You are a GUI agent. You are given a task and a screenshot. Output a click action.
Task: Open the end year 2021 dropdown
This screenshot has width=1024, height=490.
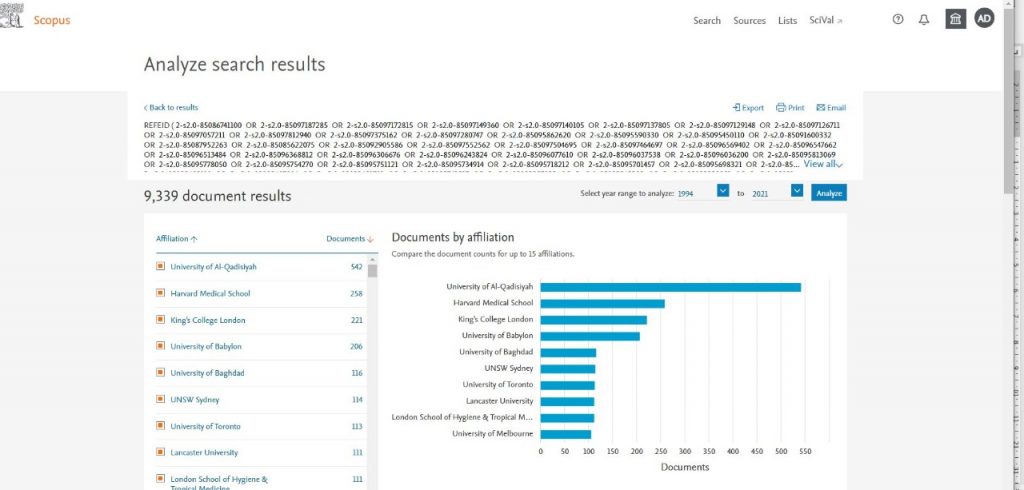pos(797,191)
